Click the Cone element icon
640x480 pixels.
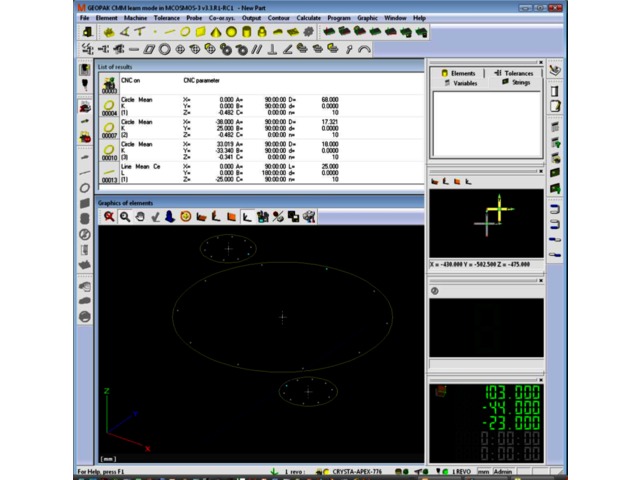click(216, 32)
